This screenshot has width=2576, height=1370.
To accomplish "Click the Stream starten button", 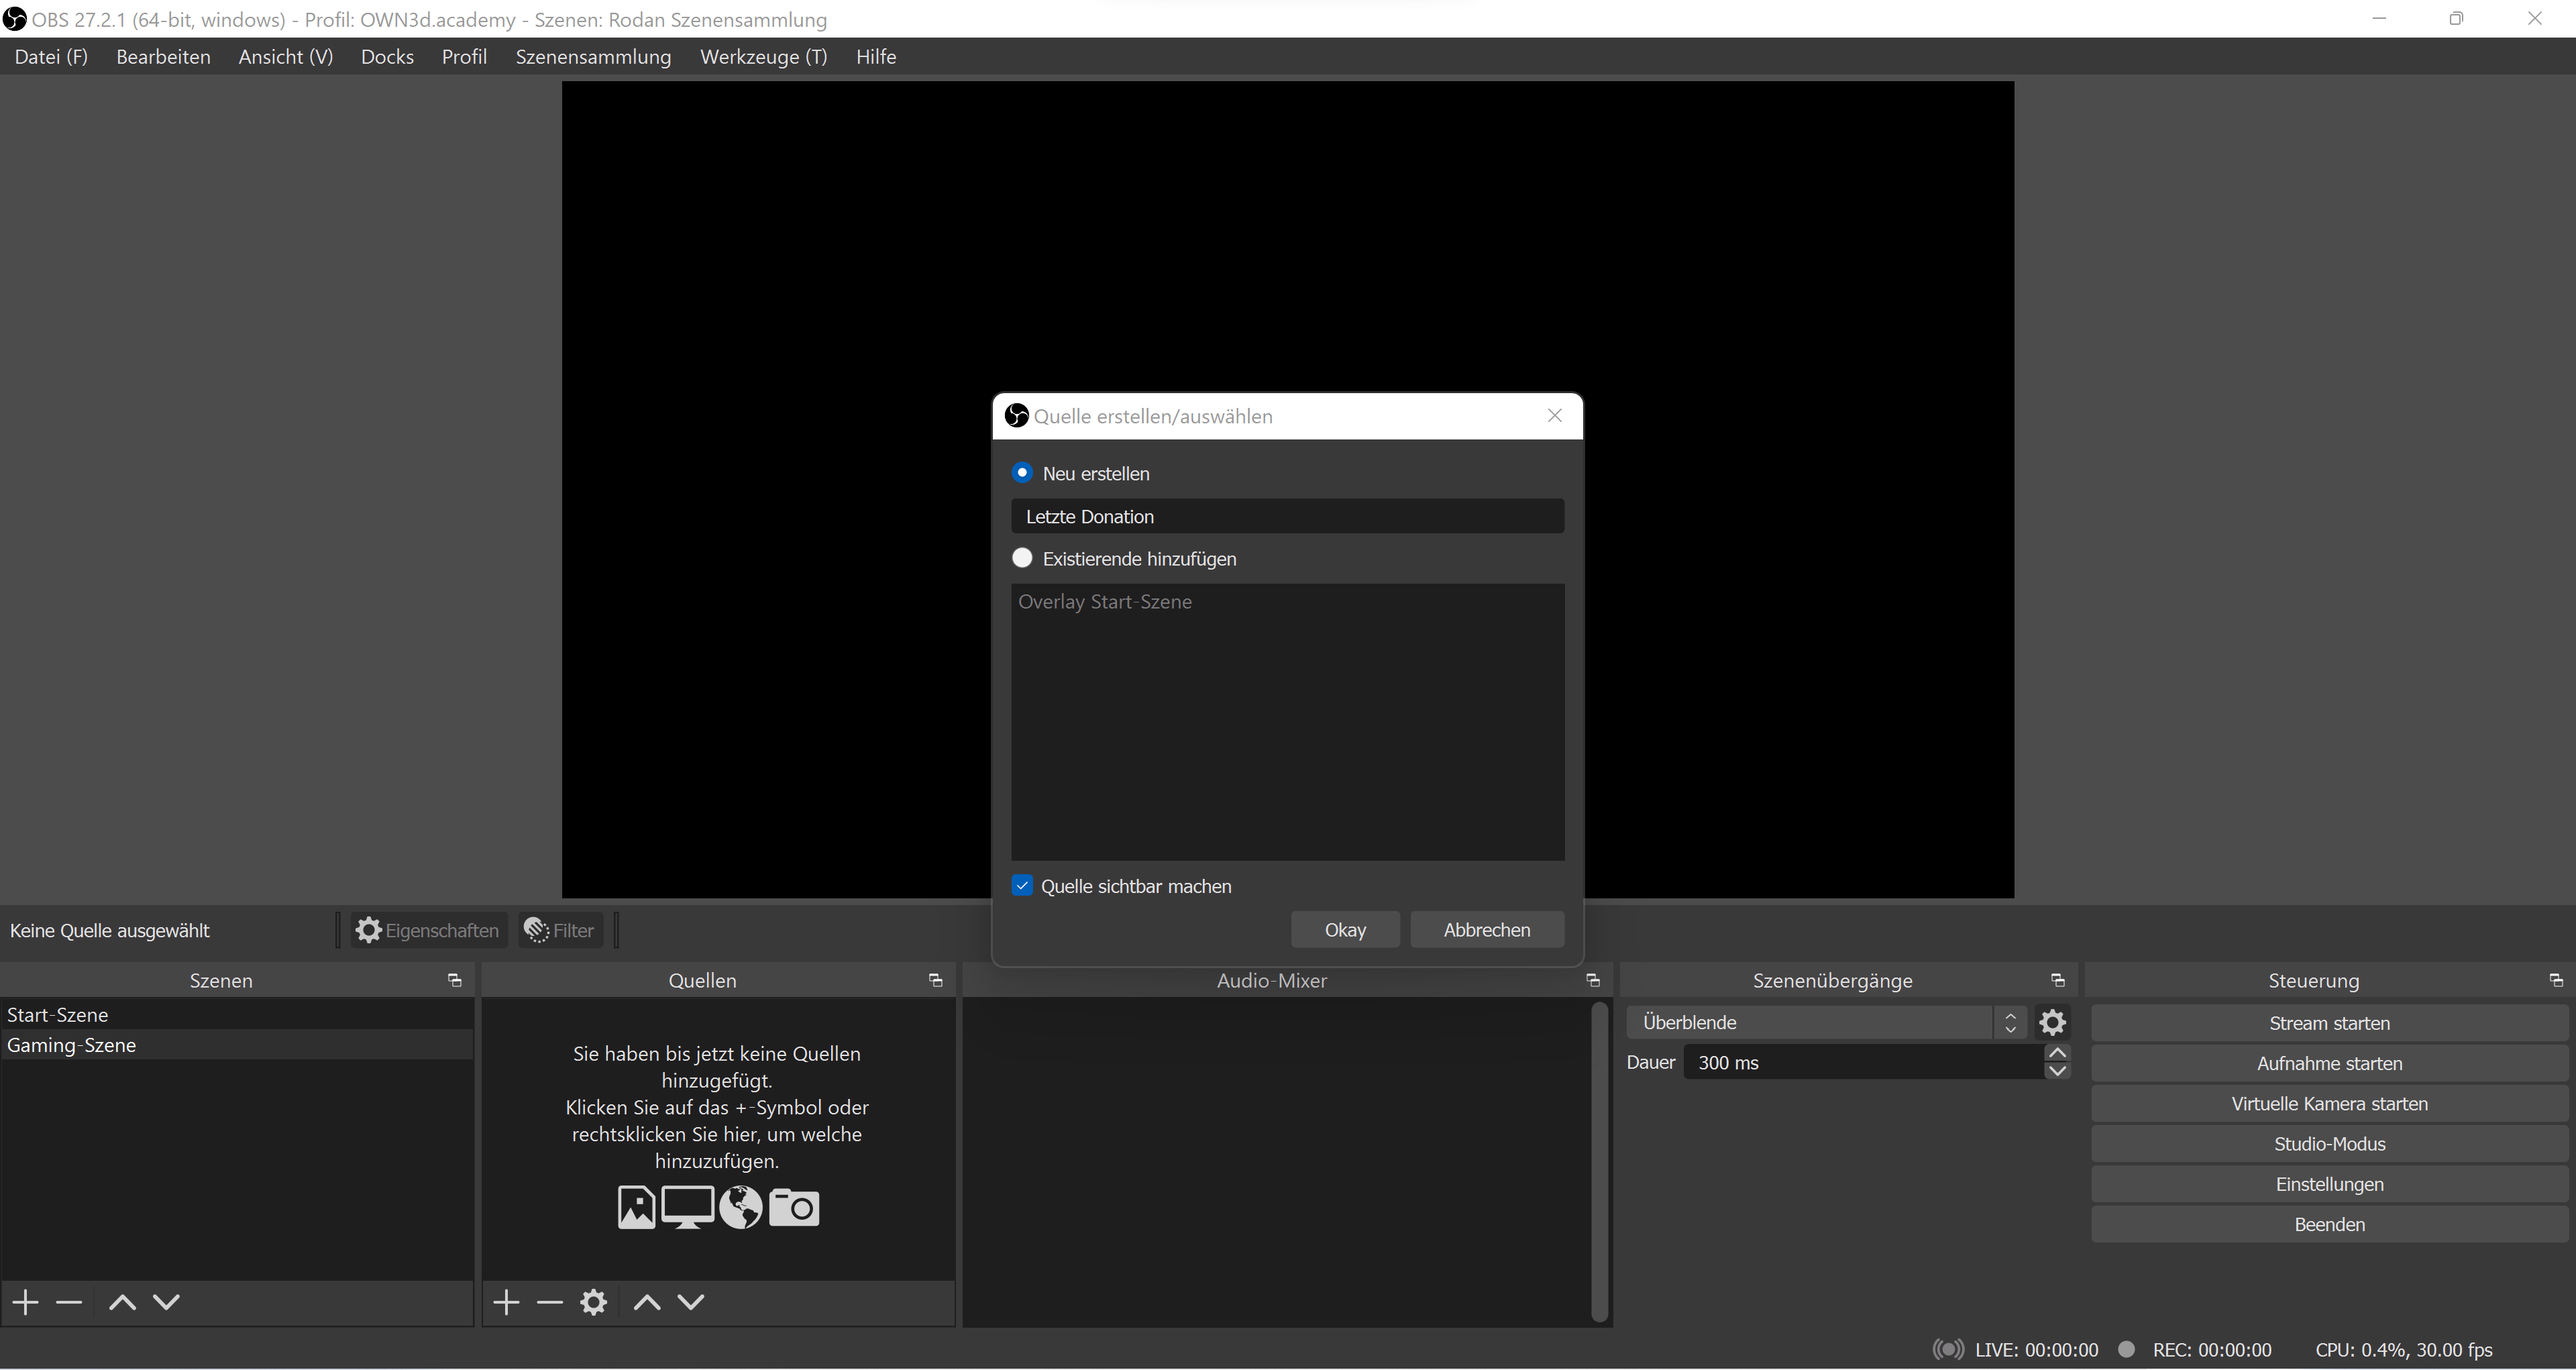I will pyautogui.click(x=2329, y=1023).
